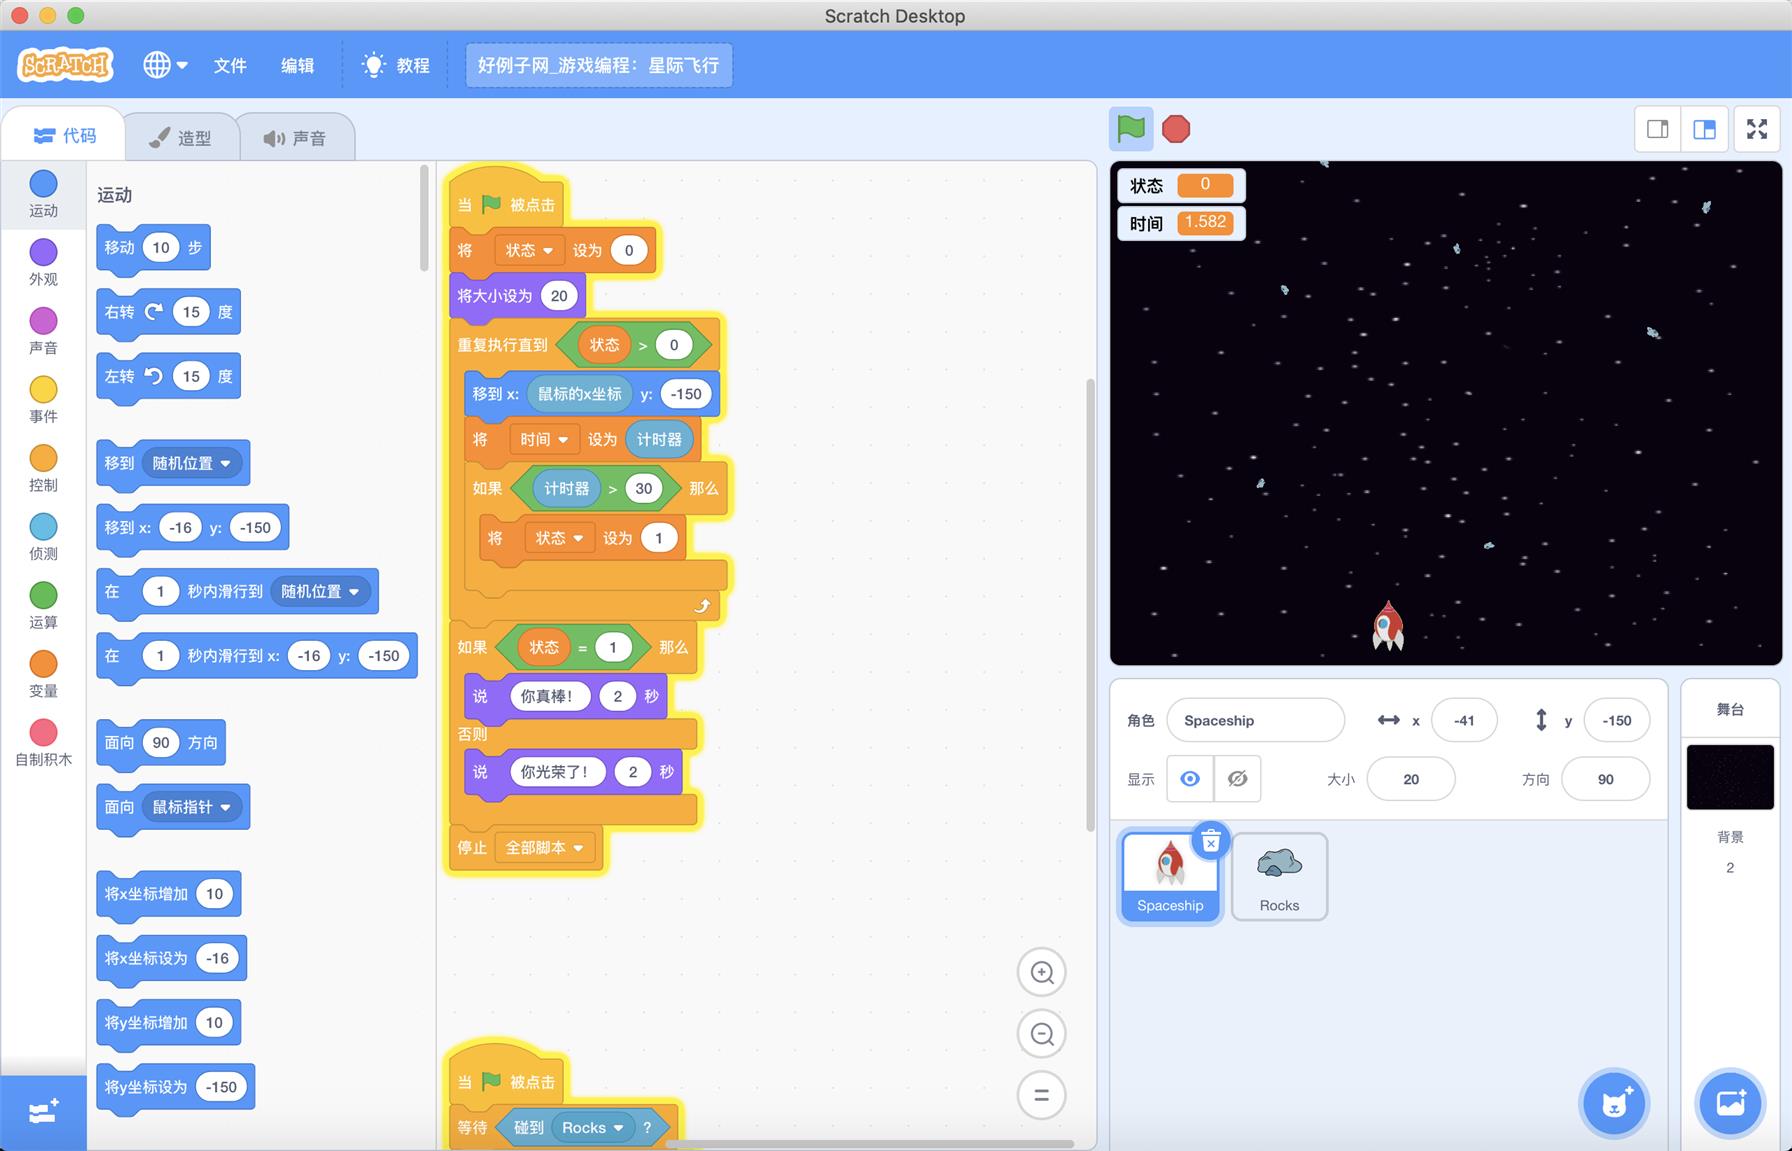Open the add extension button
Screen dimensions: 1792x1151
(x=43, y=1112)
